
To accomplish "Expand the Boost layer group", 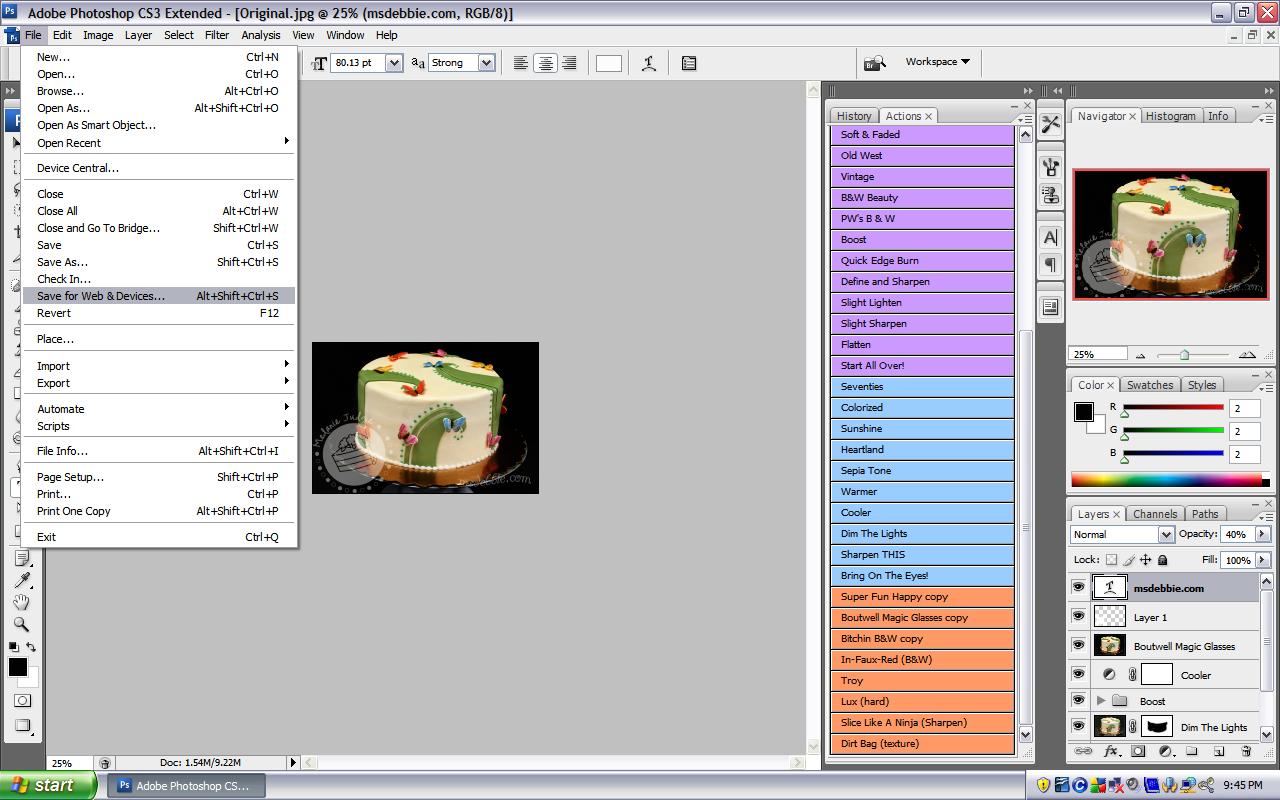I will pyautogui.click(x=1101, y=701).
